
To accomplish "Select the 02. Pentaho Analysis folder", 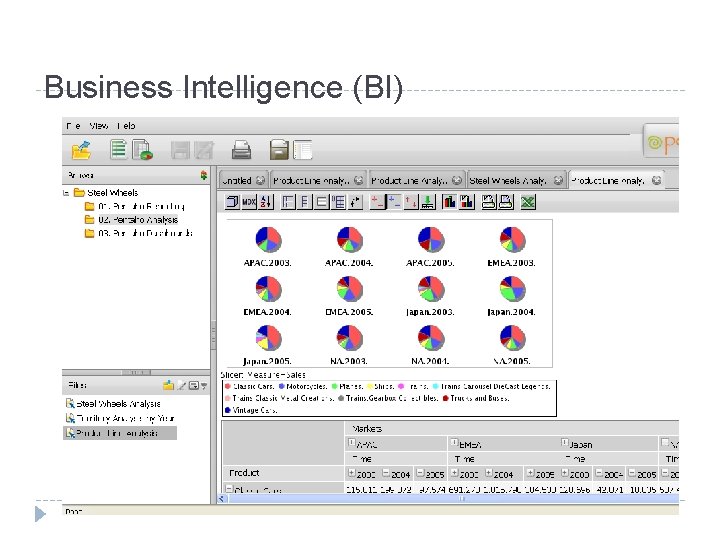I will coord(132,219).
